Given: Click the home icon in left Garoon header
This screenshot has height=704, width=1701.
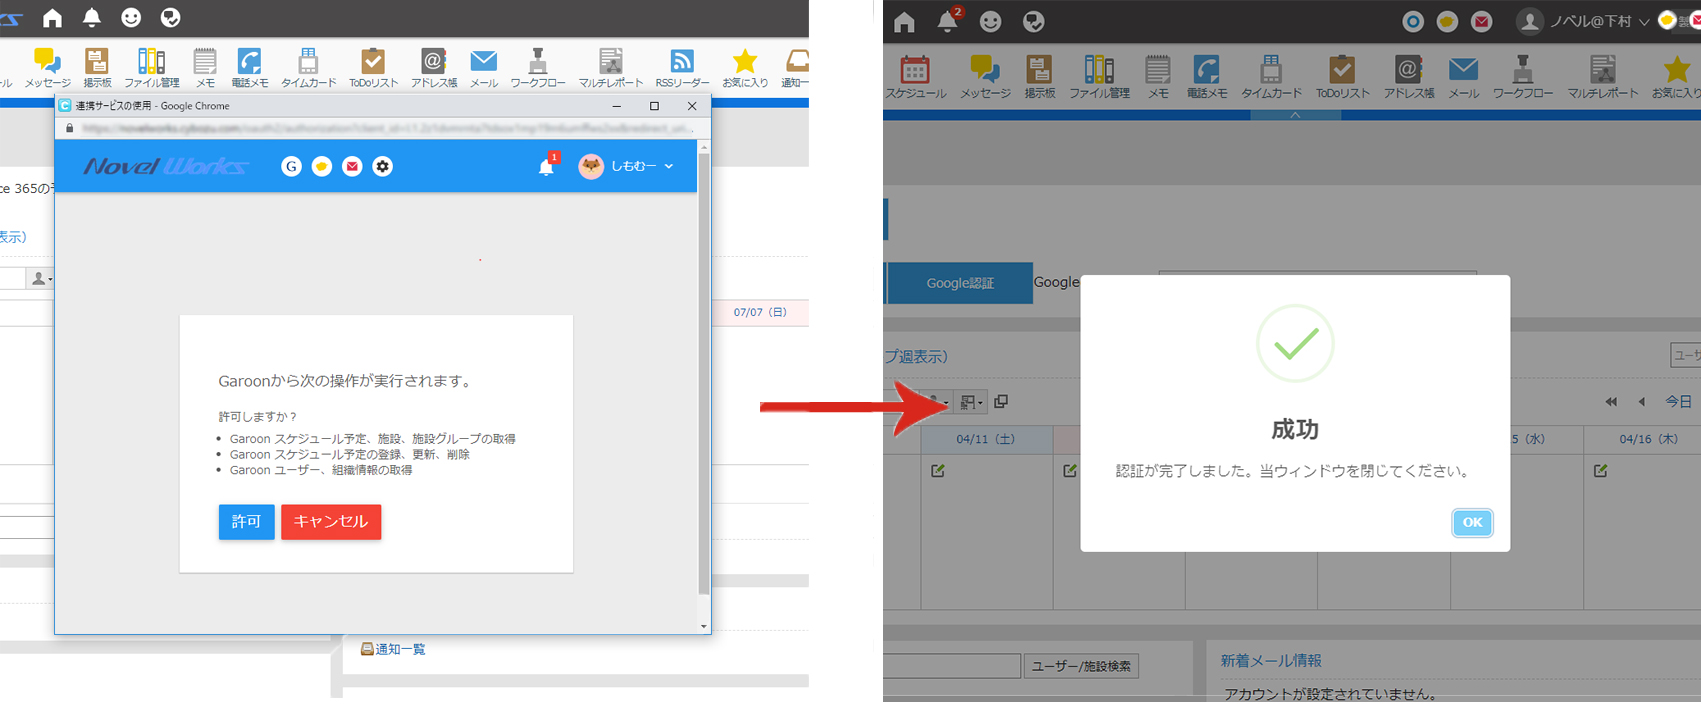Looking at the screenshot, I should point(53,18).
